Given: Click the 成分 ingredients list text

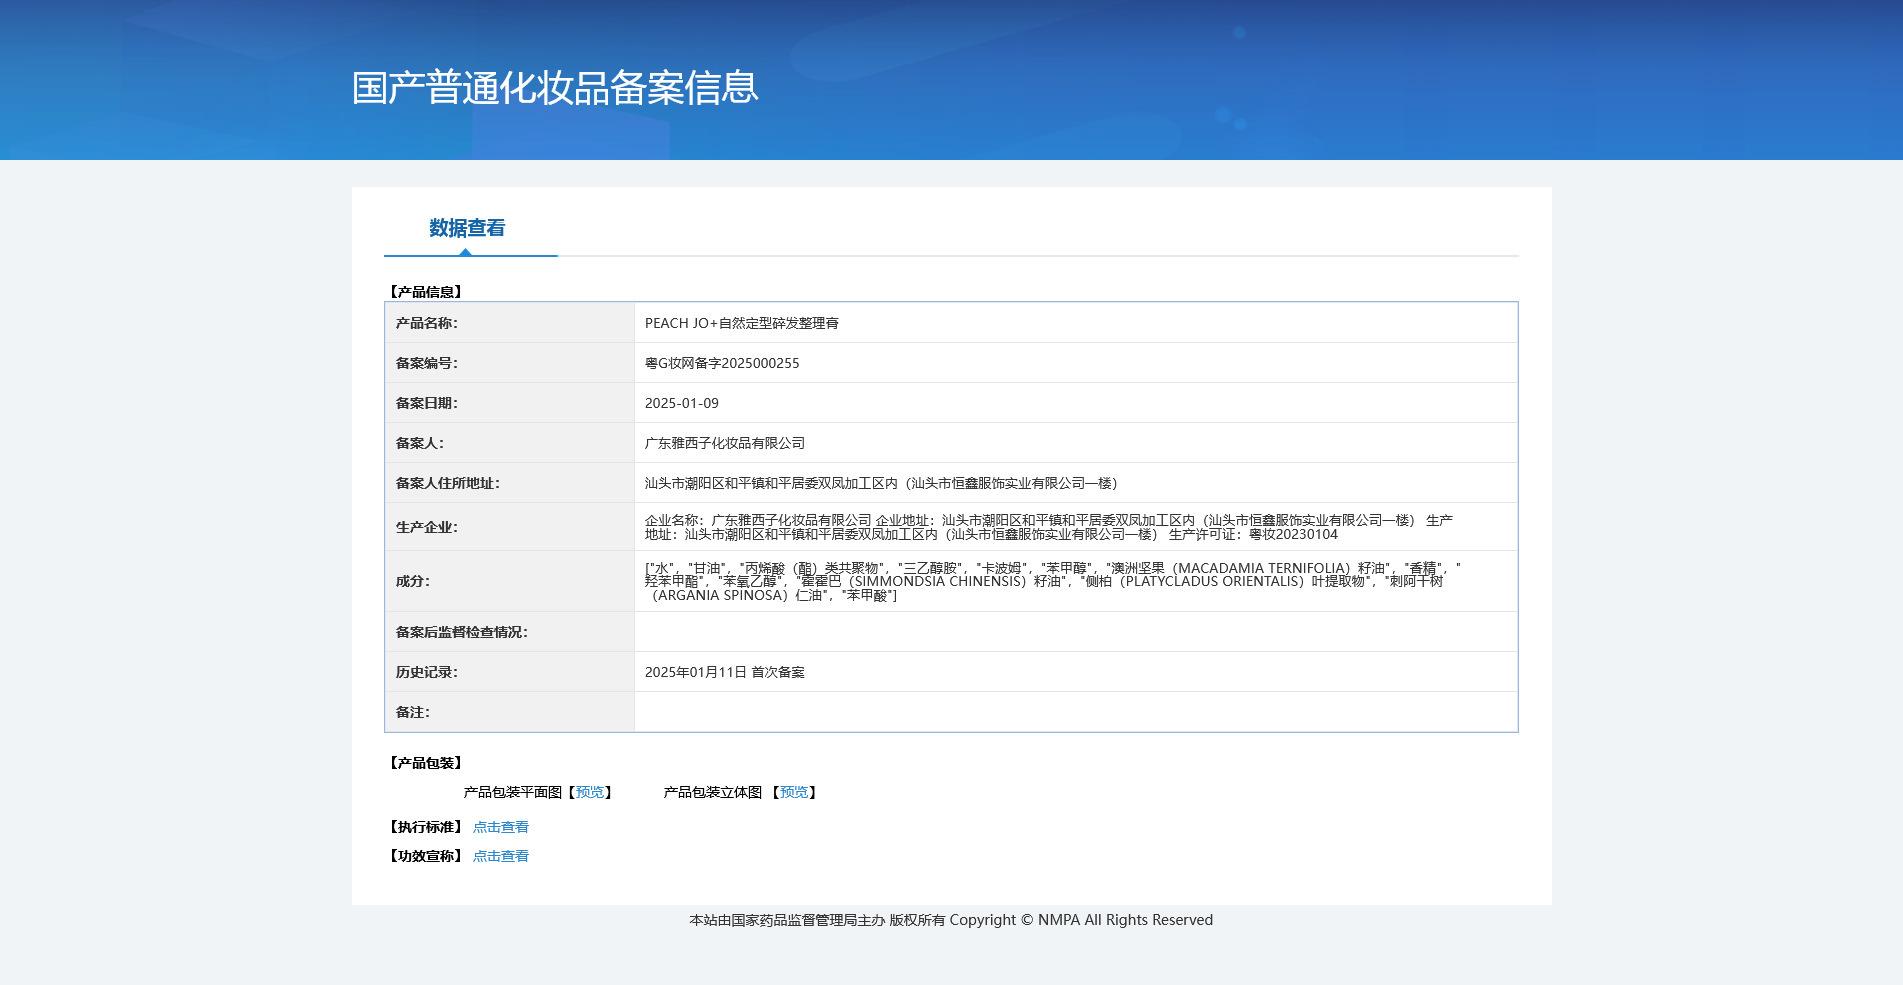Looking at the screenshot, I should [x=1050, y=581].
